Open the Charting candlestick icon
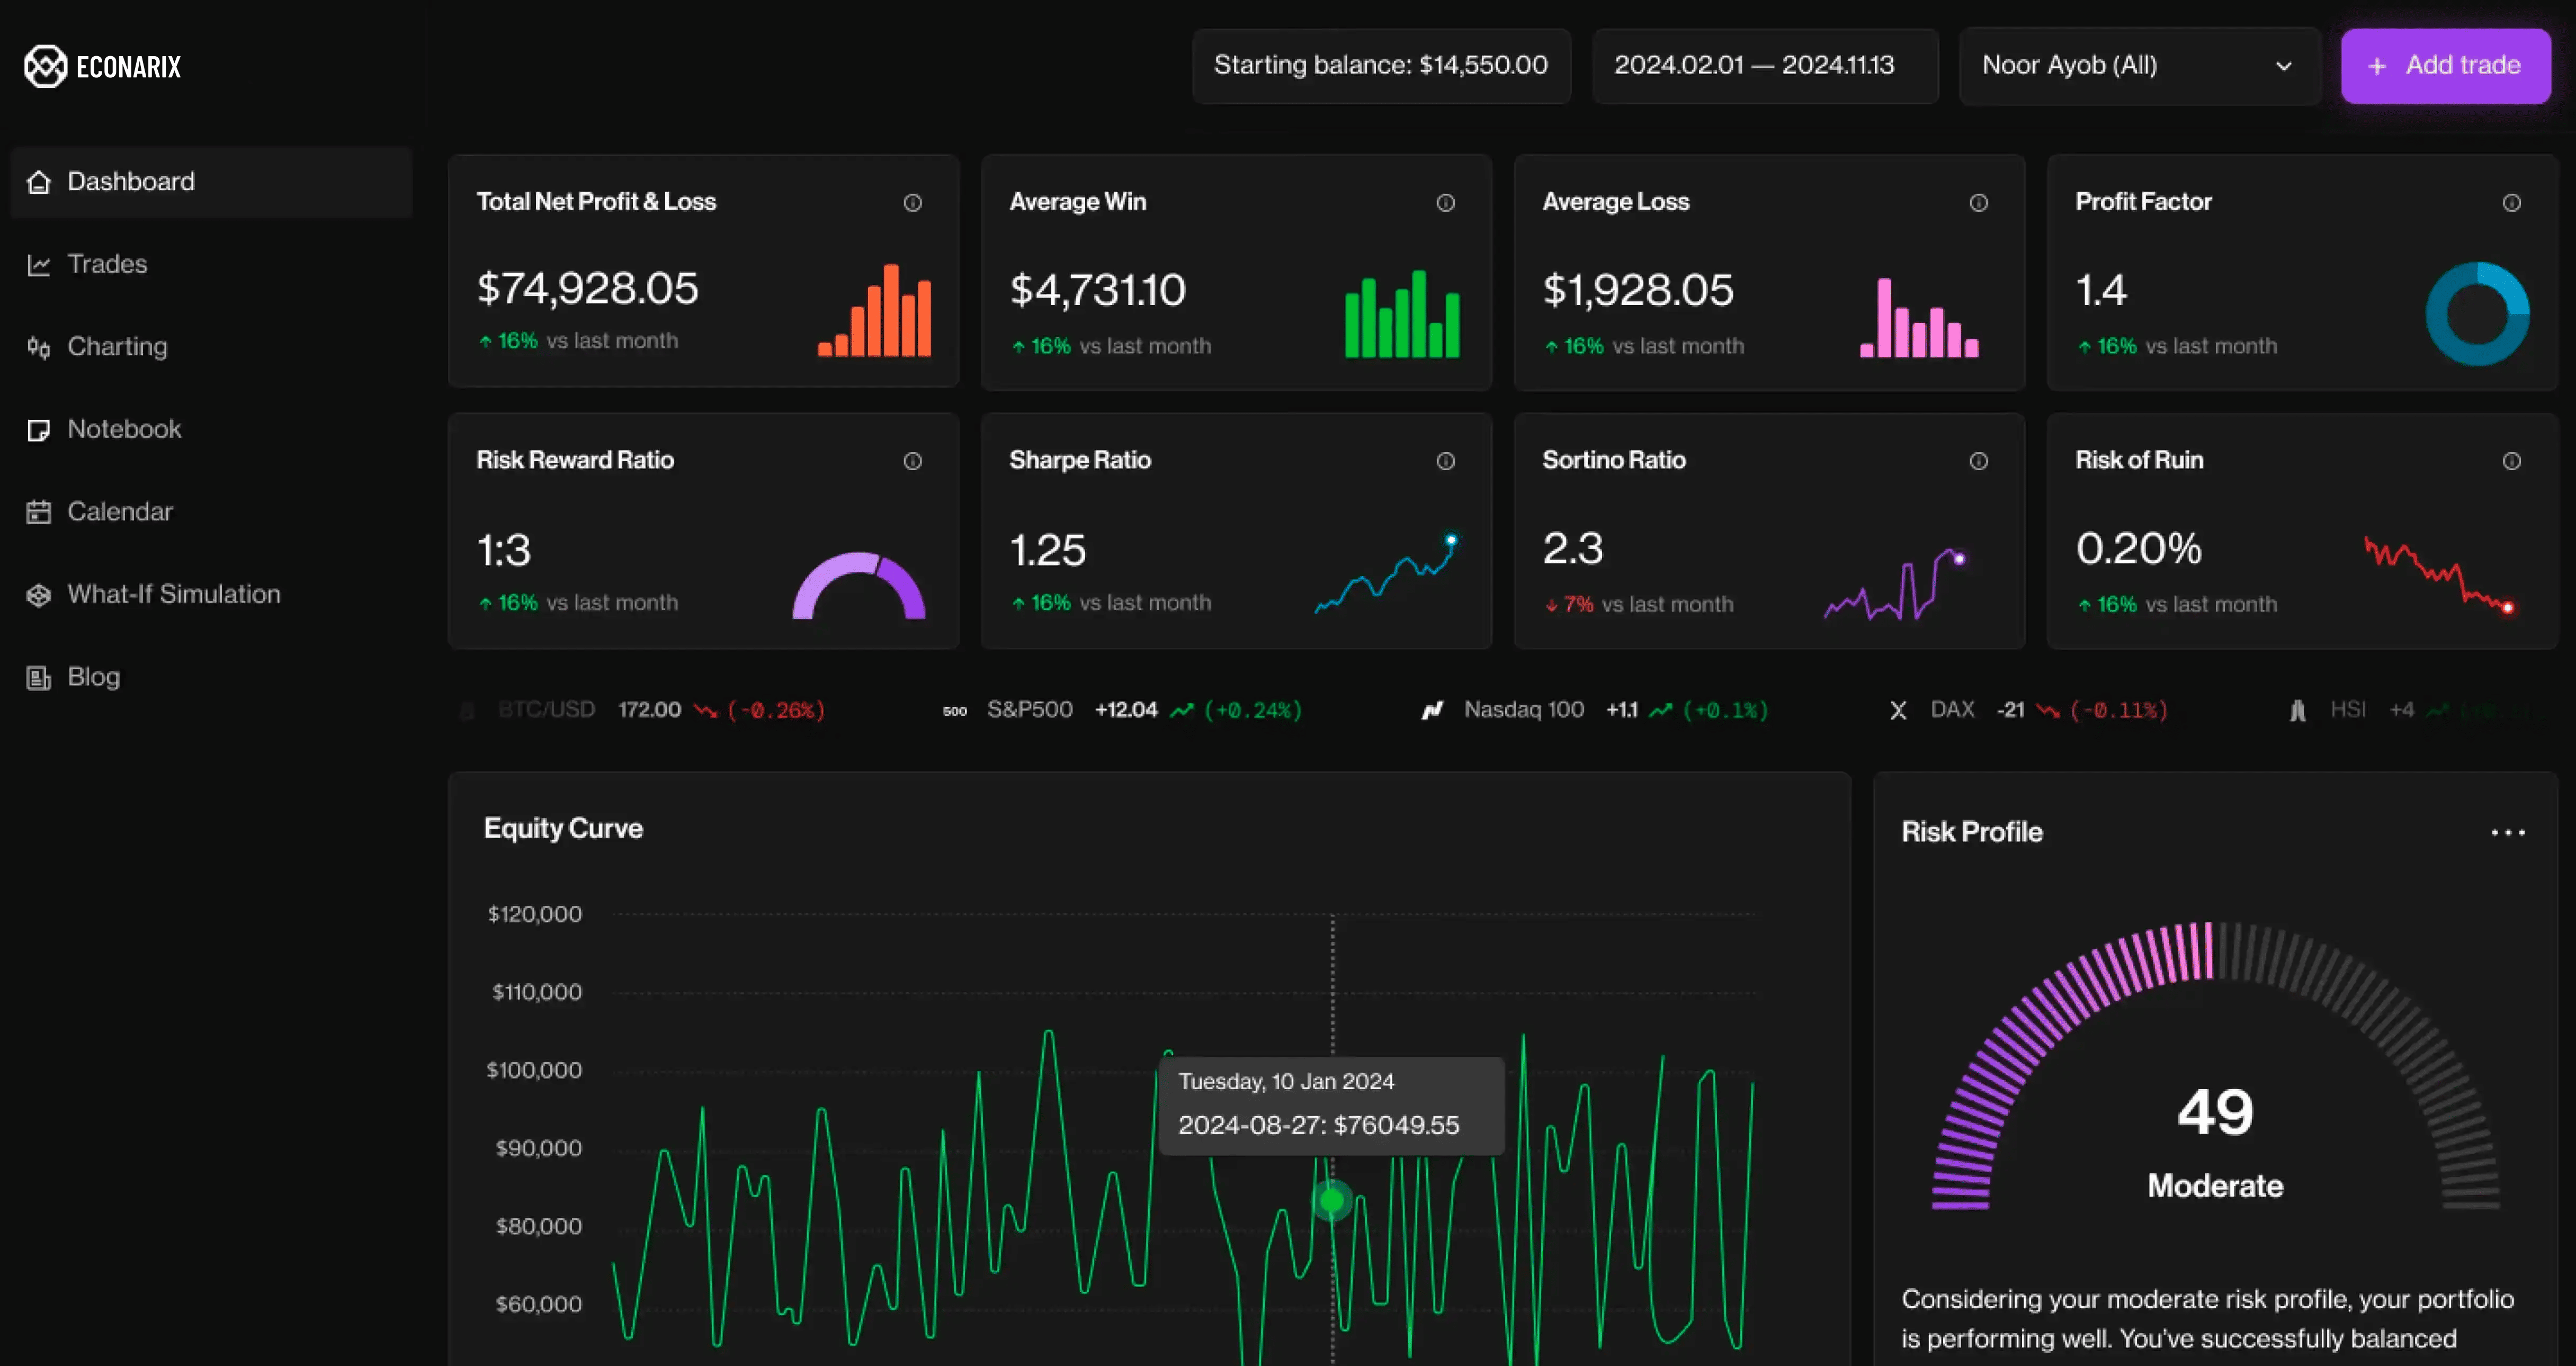Image resolution: width=2576 pixels, height=1366 pixels. pos(39,347)
